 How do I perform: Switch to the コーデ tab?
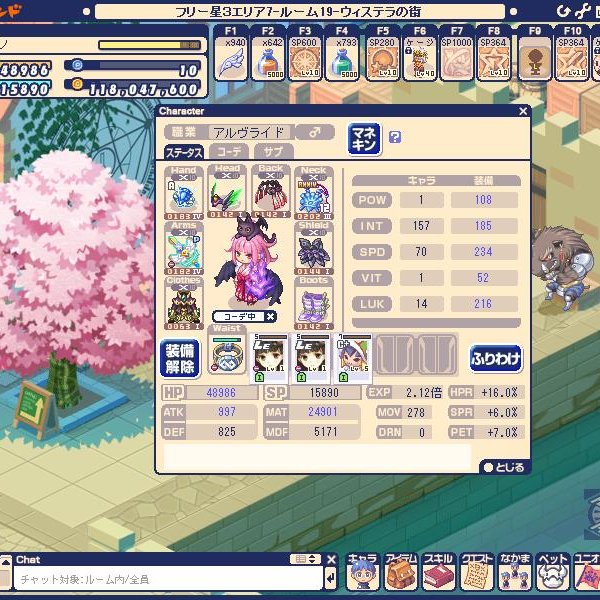(x=229, y=152)
